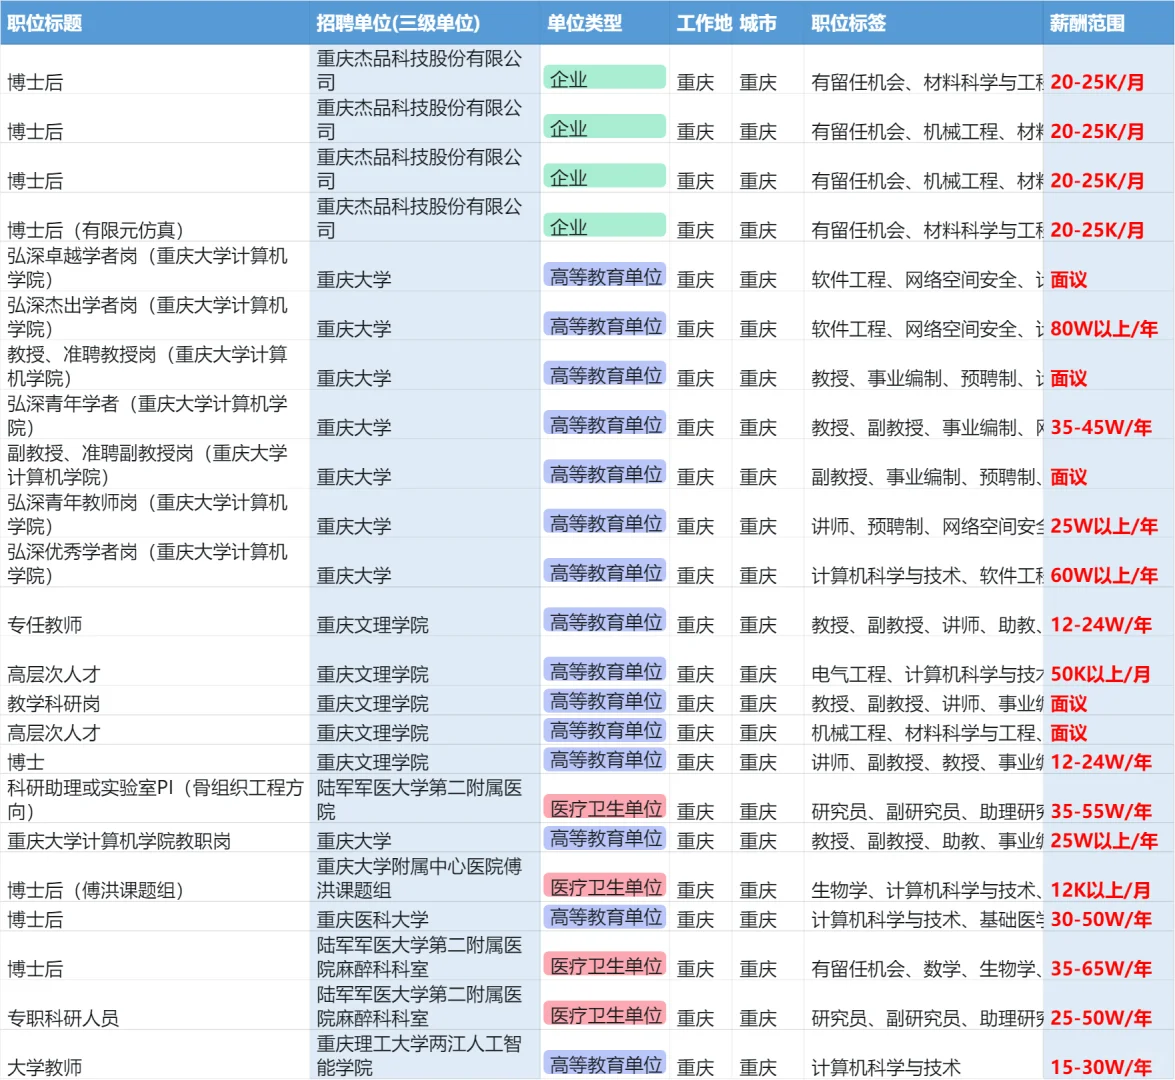
Task: Select tags cell starting 讲师、预聘制、网络空间
Action: (x=923, y=513)
